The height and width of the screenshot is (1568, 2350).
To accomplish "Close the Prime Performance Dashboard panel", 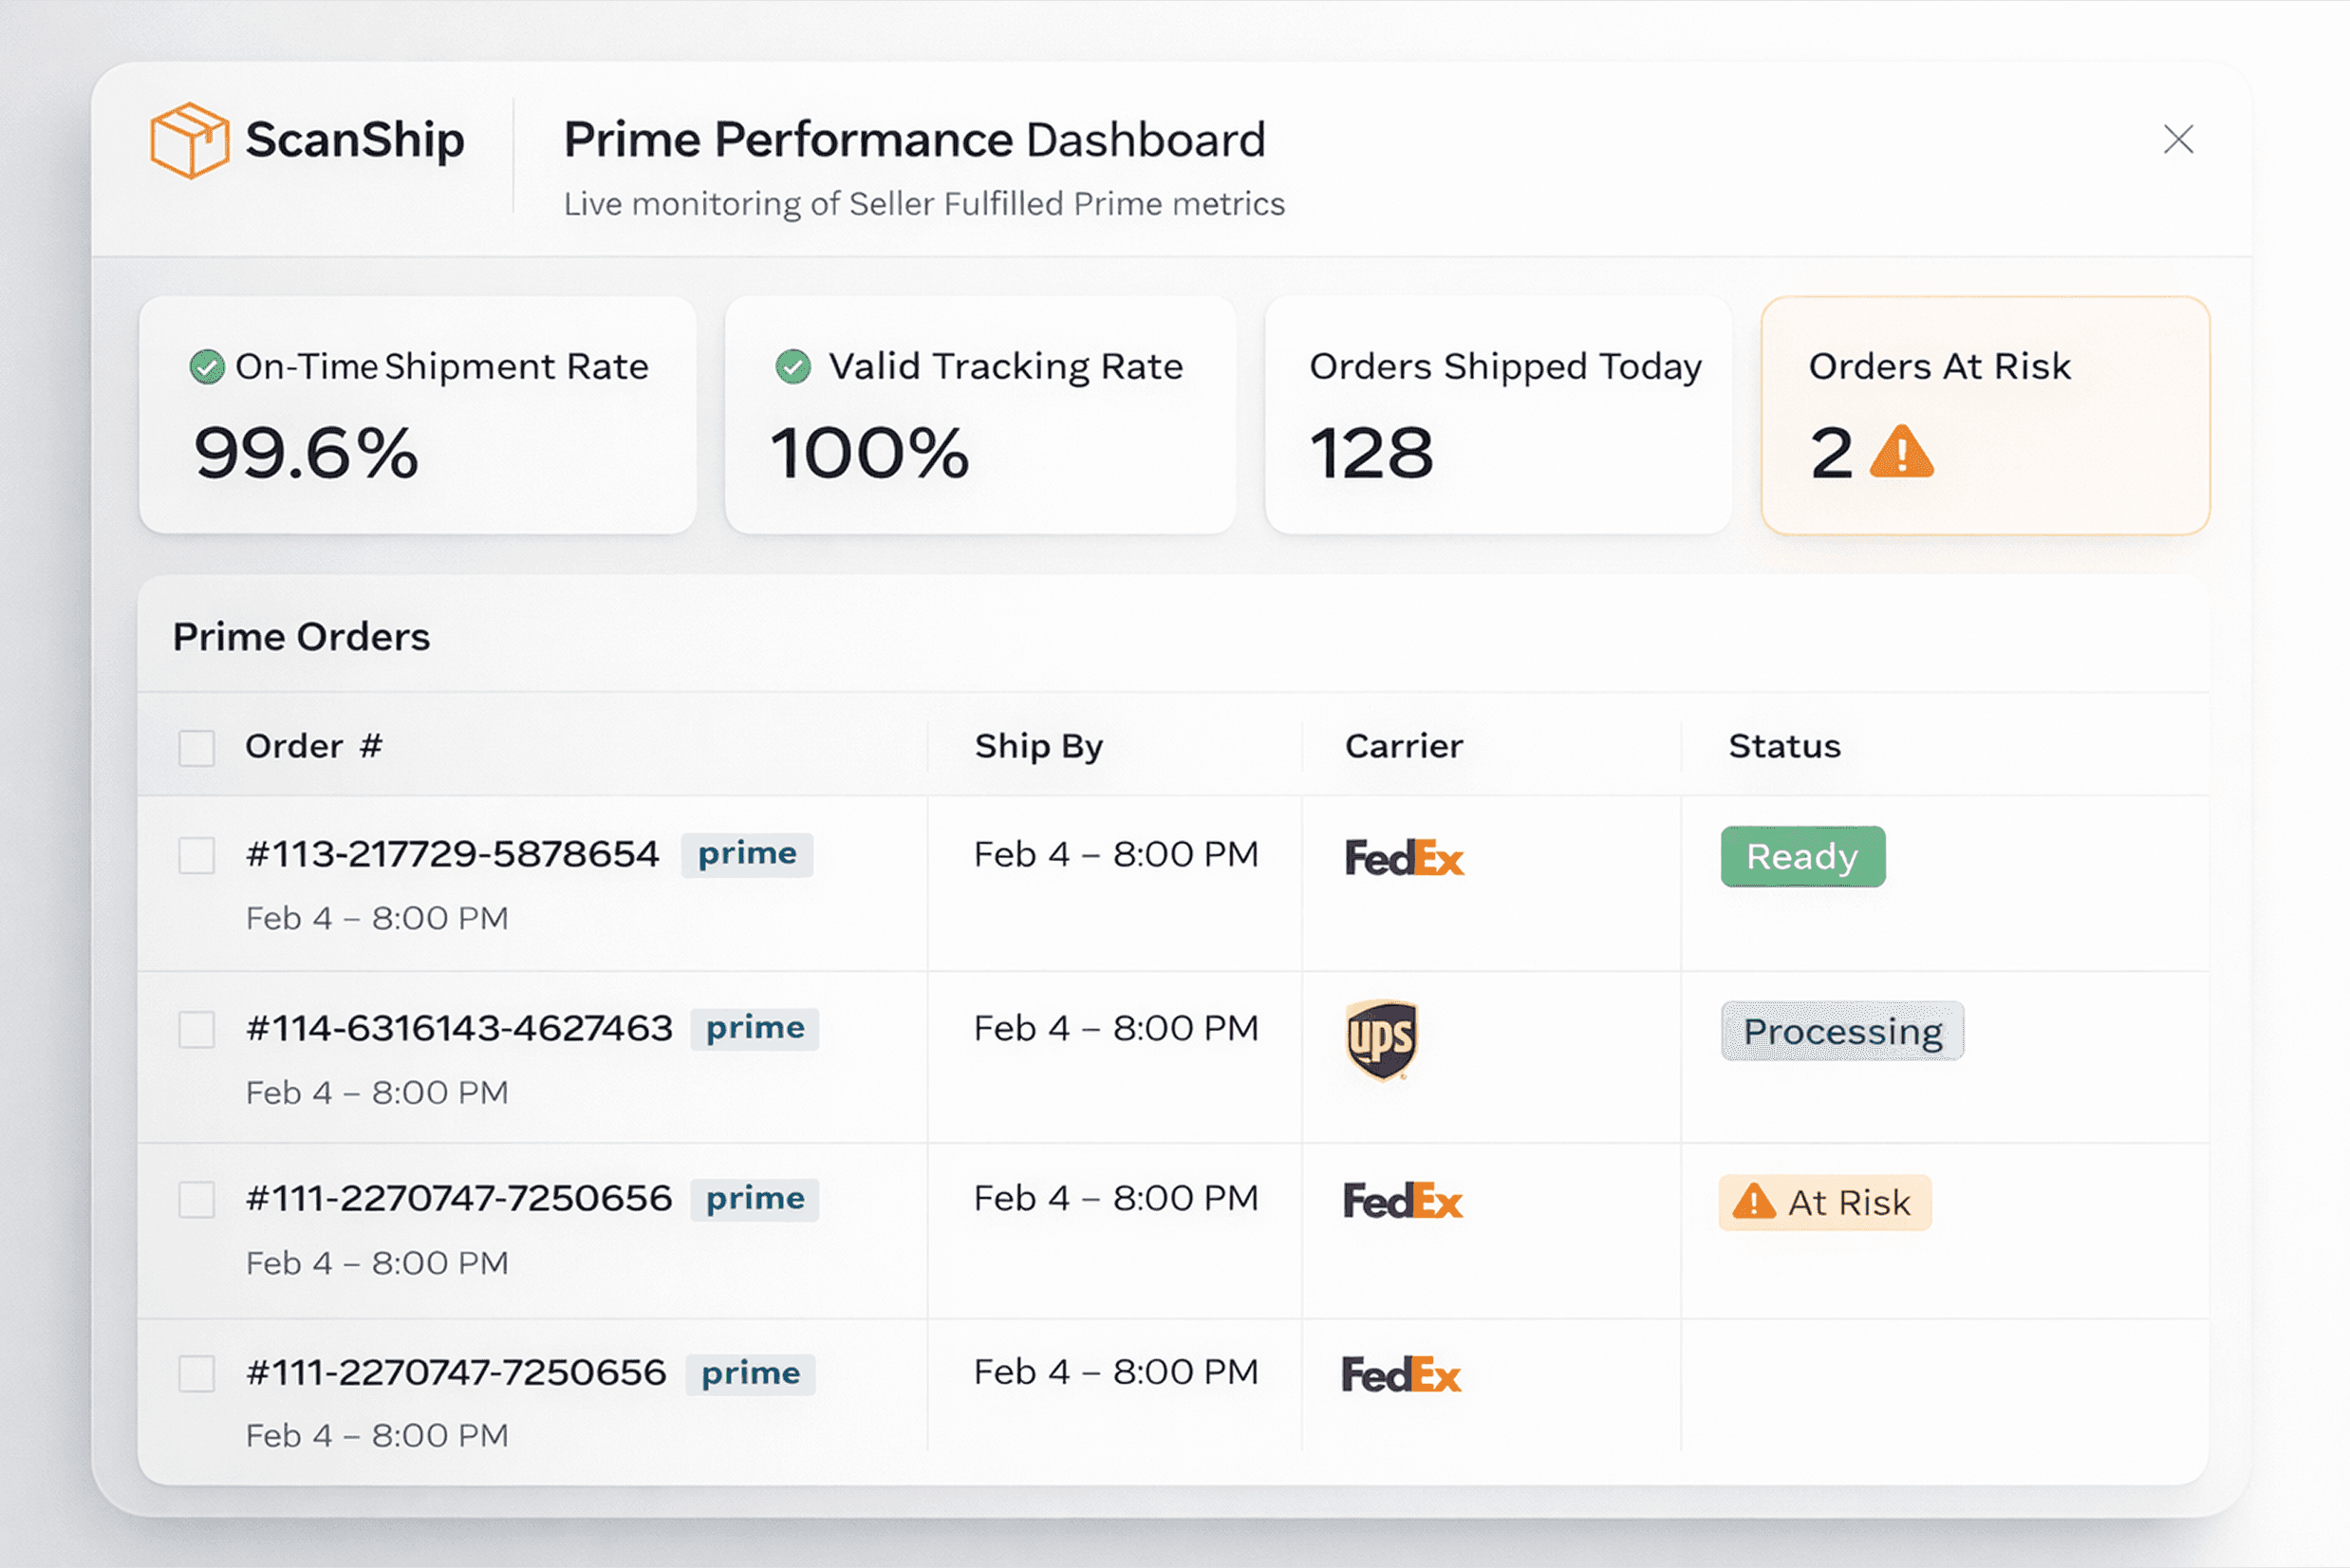I will click(2177, 139).
